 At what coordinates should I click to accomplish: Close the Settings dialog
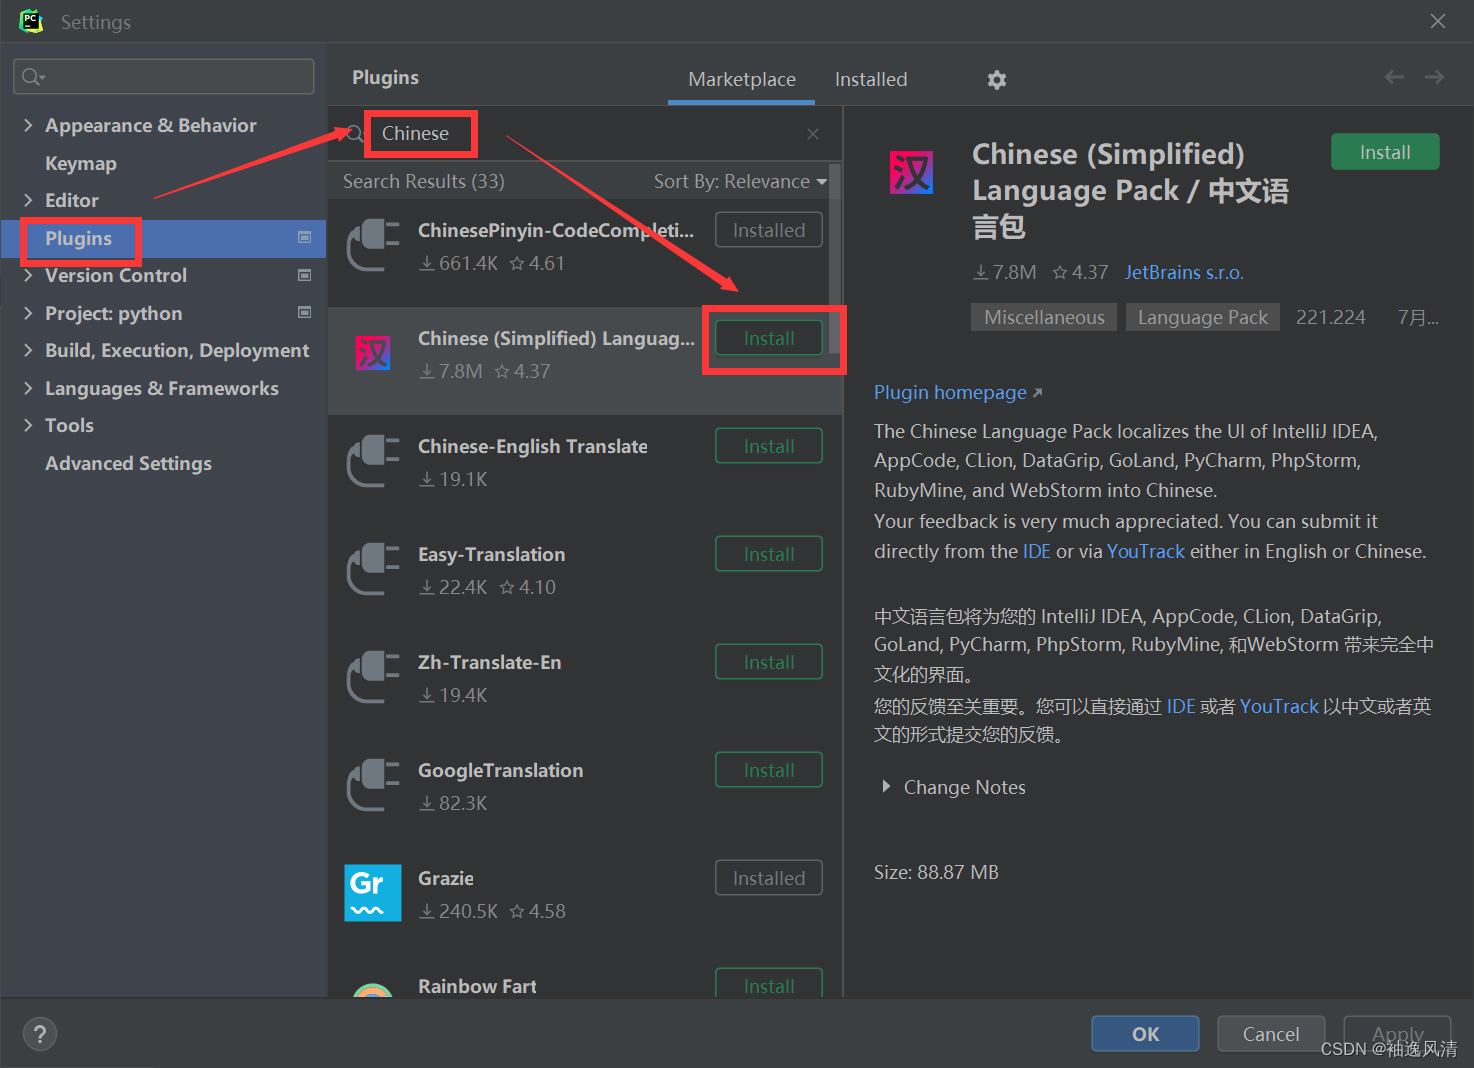[x=1438, y=21]
